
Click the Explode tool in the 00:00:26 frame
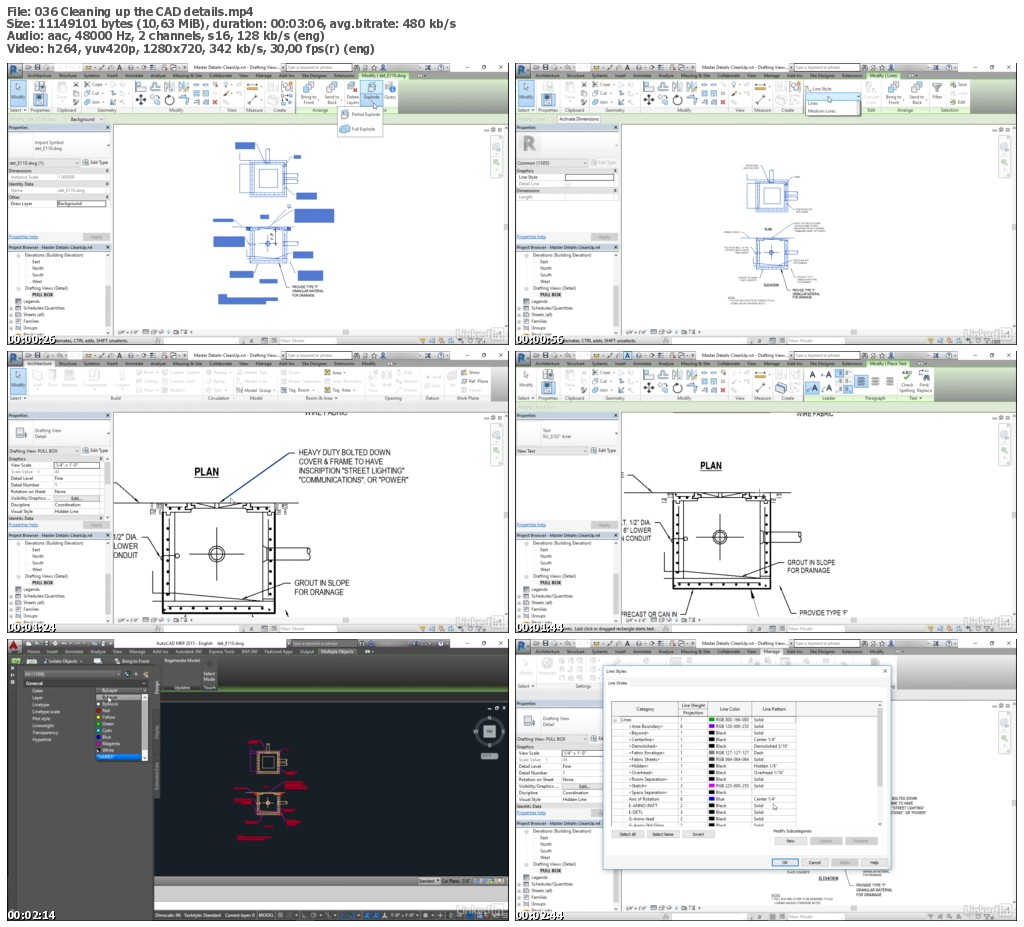tap(372, 91)
